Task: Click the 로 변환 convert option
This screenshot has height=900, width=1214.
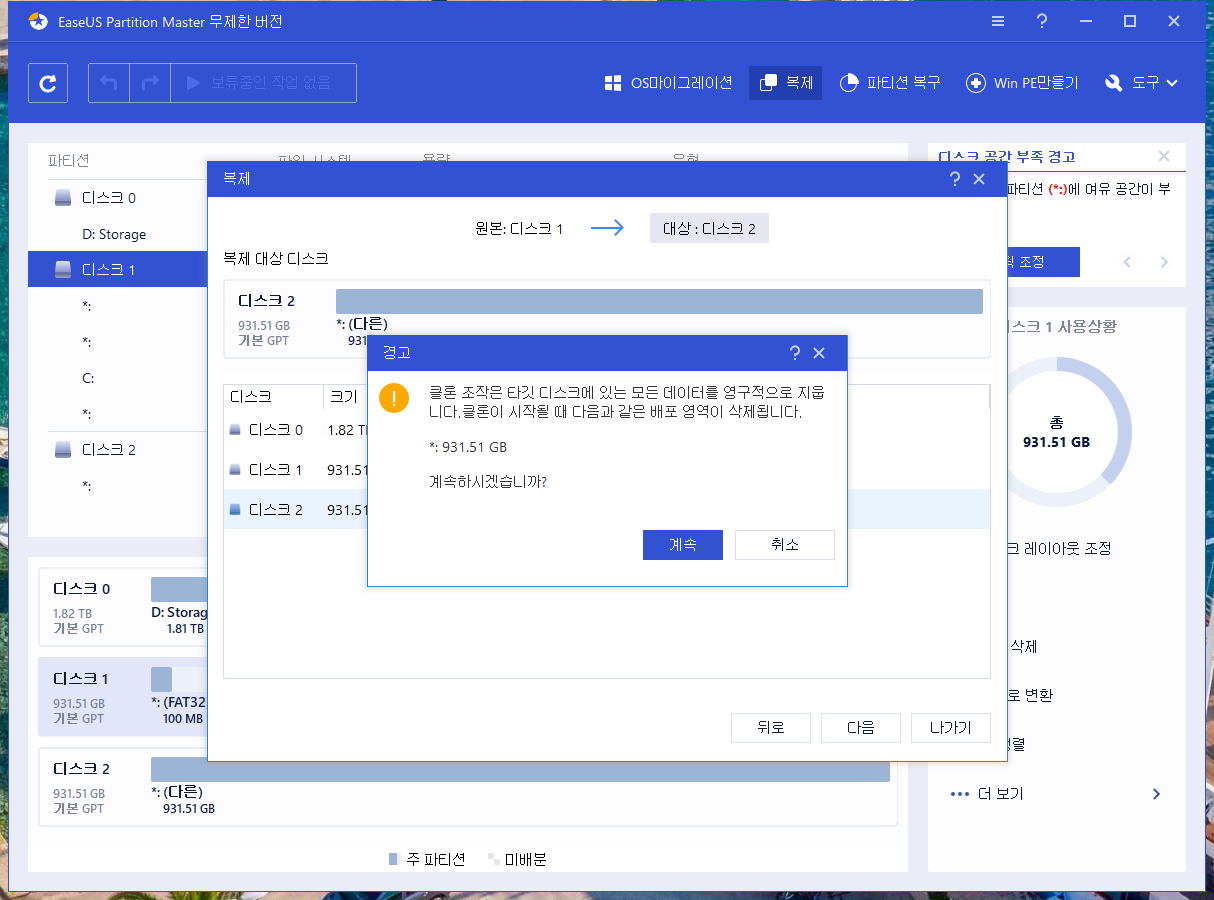Action: 1031,696
